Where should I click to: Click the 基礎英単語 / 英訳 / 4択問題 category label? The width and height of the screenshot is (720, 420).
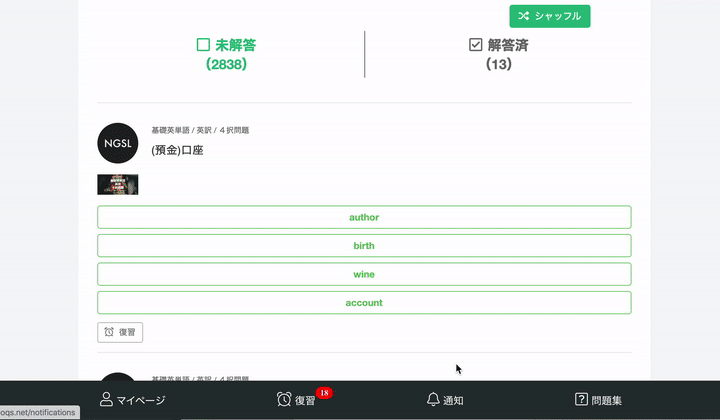point(200,130)
